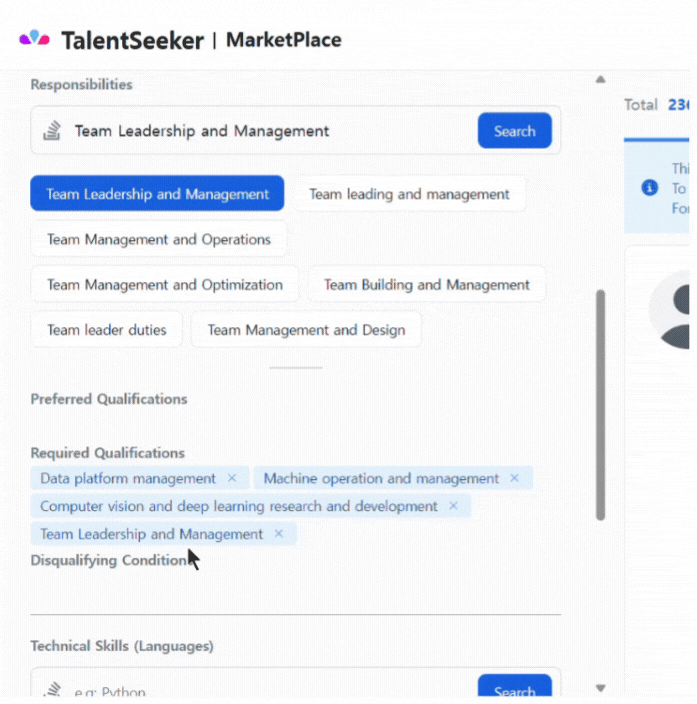Click the scrollbar up arrow
Viewport: 697px width, 704px height.
[600, 80]
